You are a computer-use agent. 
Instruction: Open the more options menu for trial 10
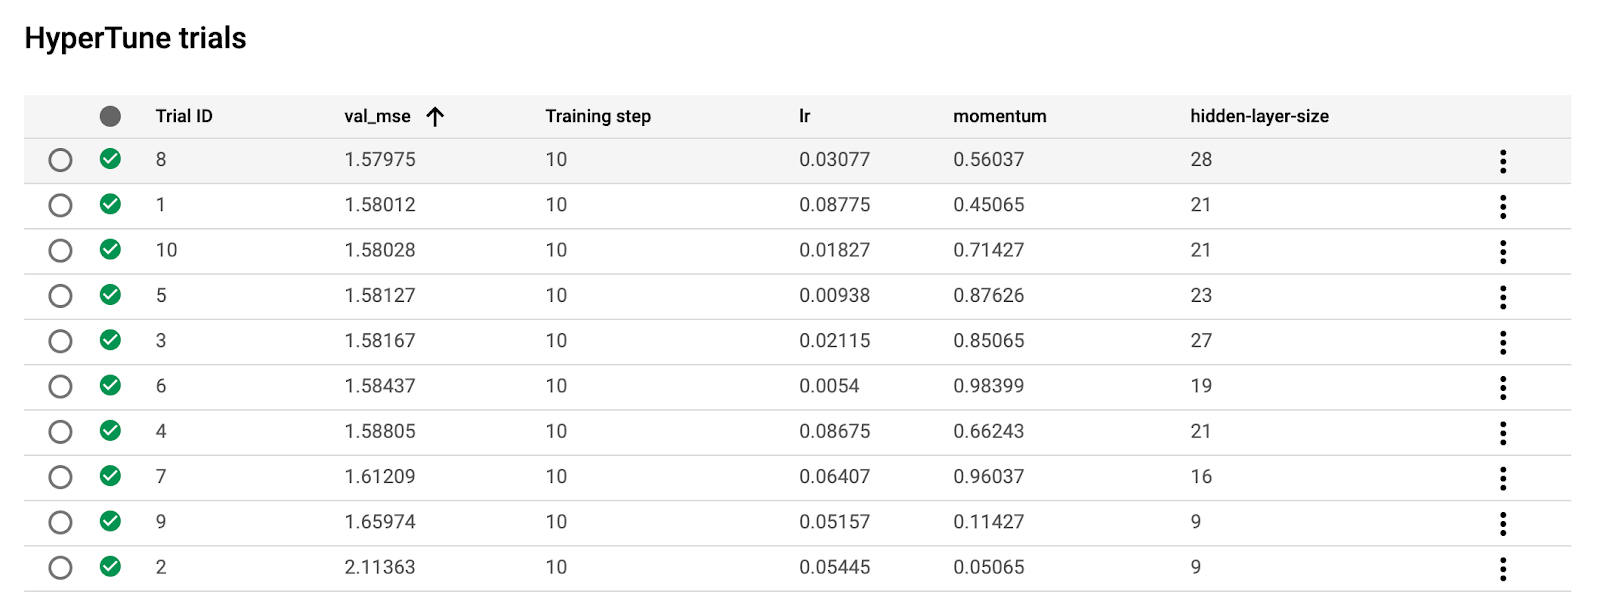pyautogui.click(x=1502, y=251)
